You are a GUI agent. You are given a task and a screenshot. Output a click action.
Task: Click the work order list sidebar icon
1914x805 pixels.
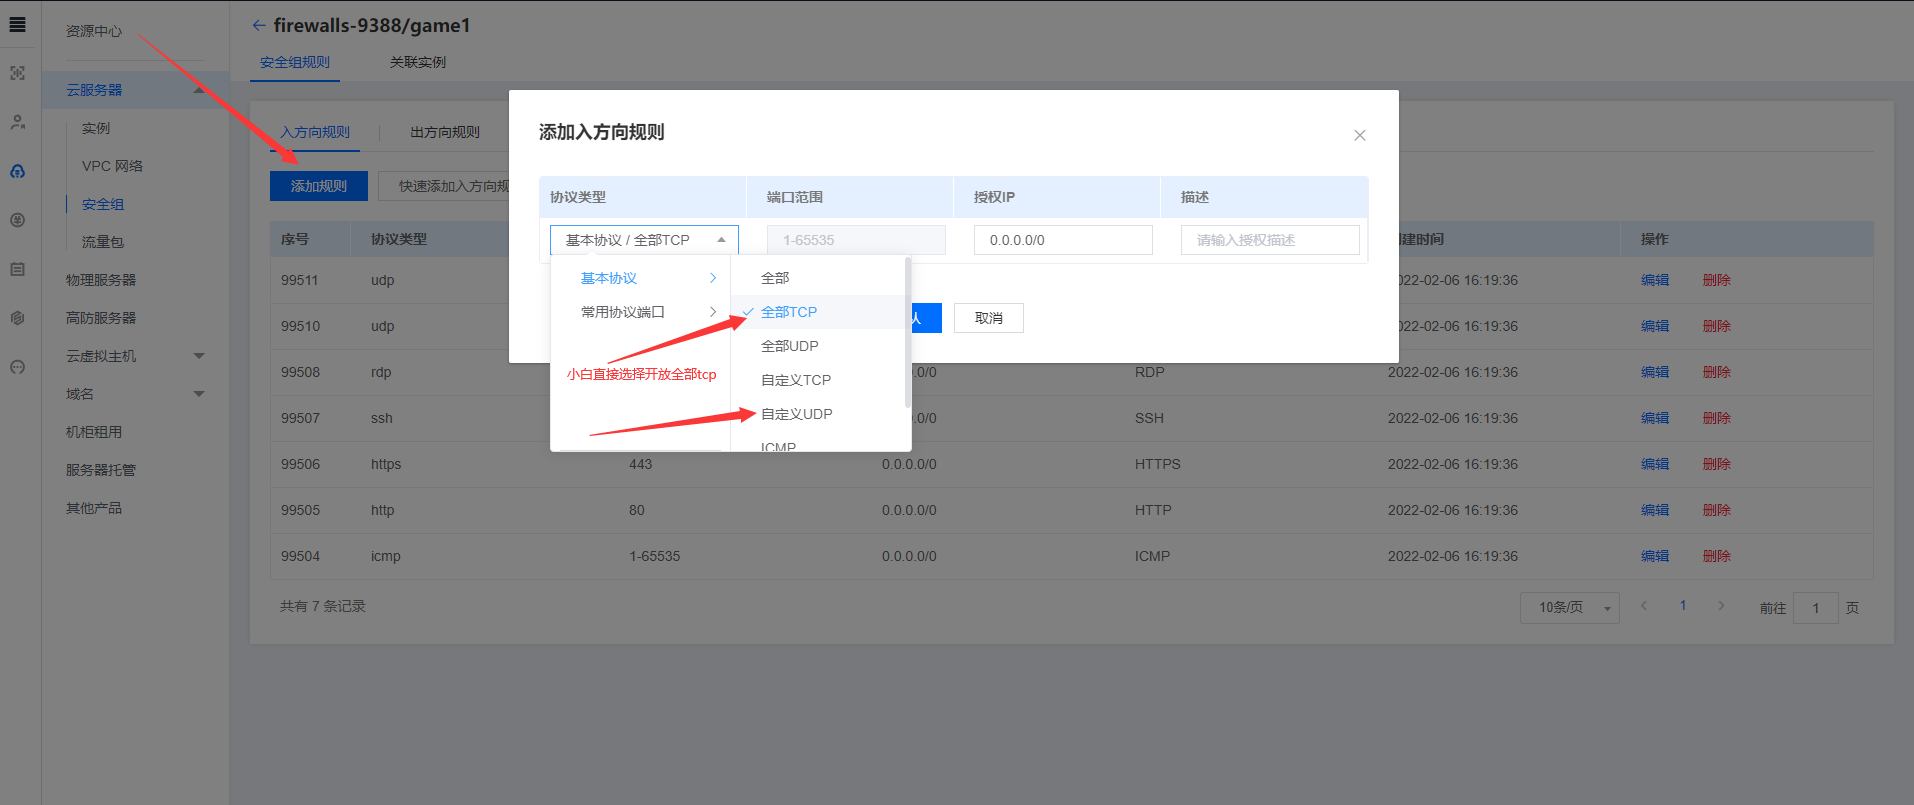tap(17, 269)
